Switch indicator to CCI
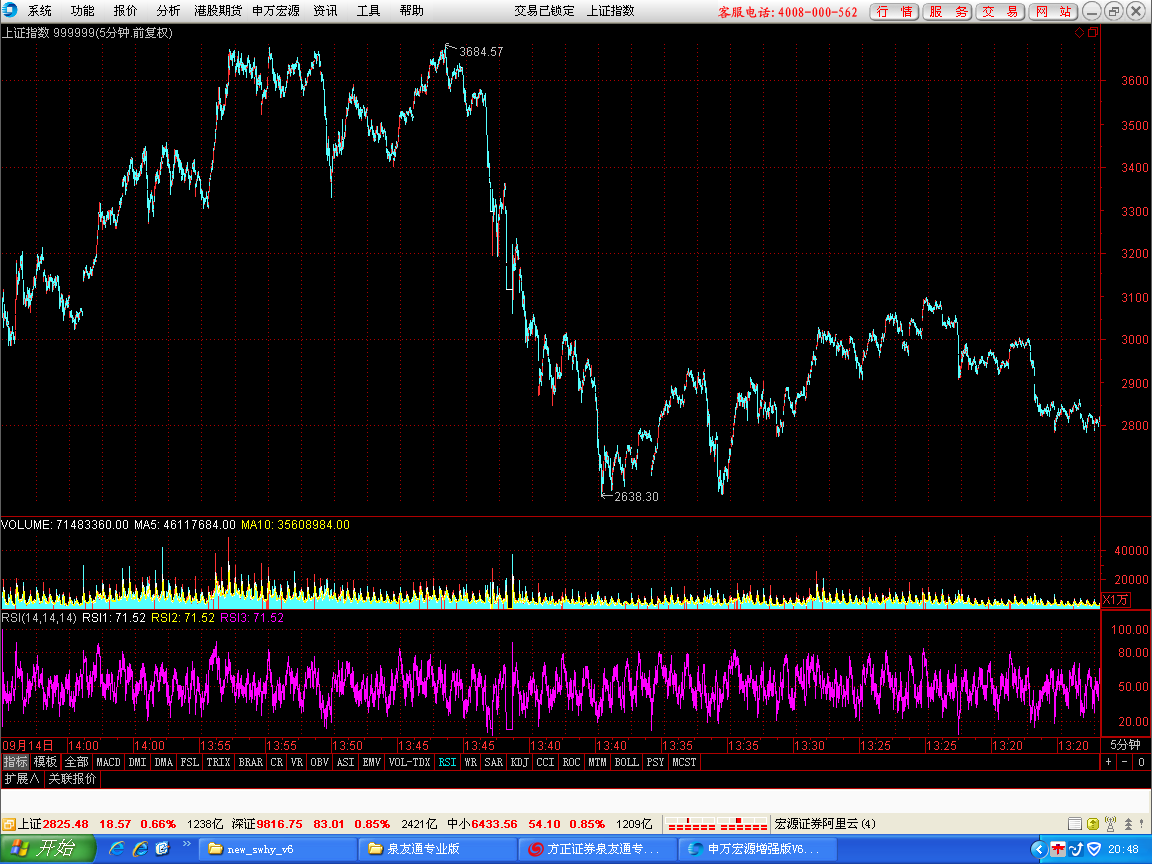The image size is (1152, 864). (x=545, y=762)
